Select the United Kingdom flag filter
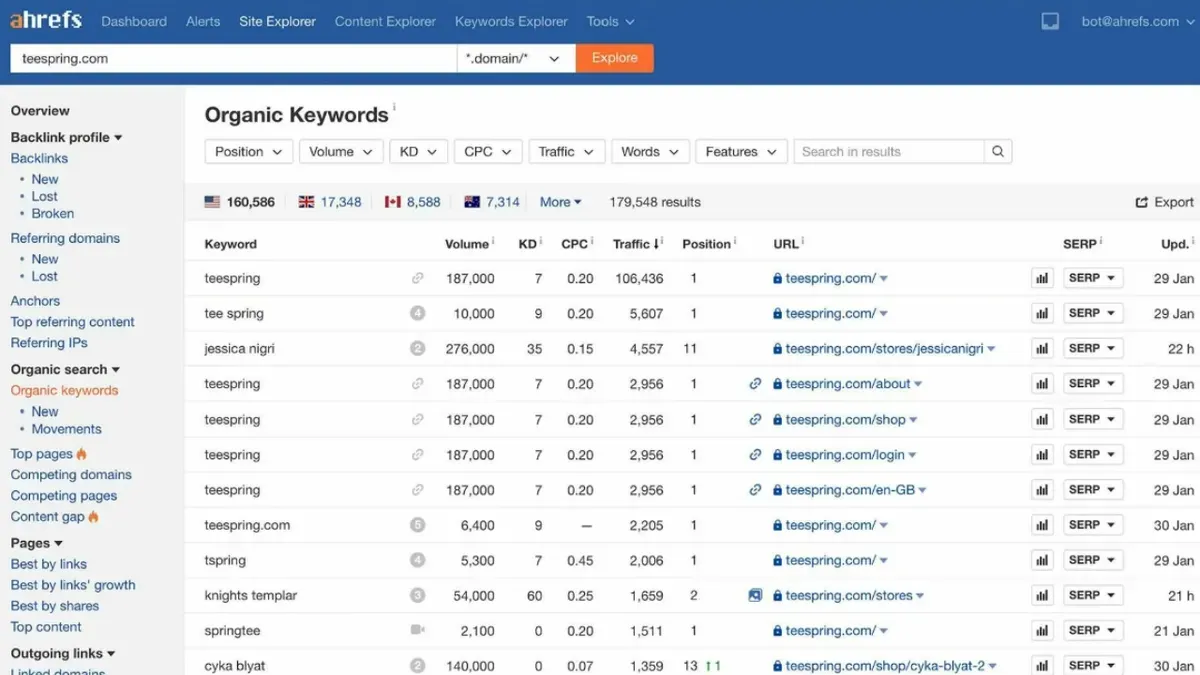The width and height of the screenshot is (1200, 675). 306,202
